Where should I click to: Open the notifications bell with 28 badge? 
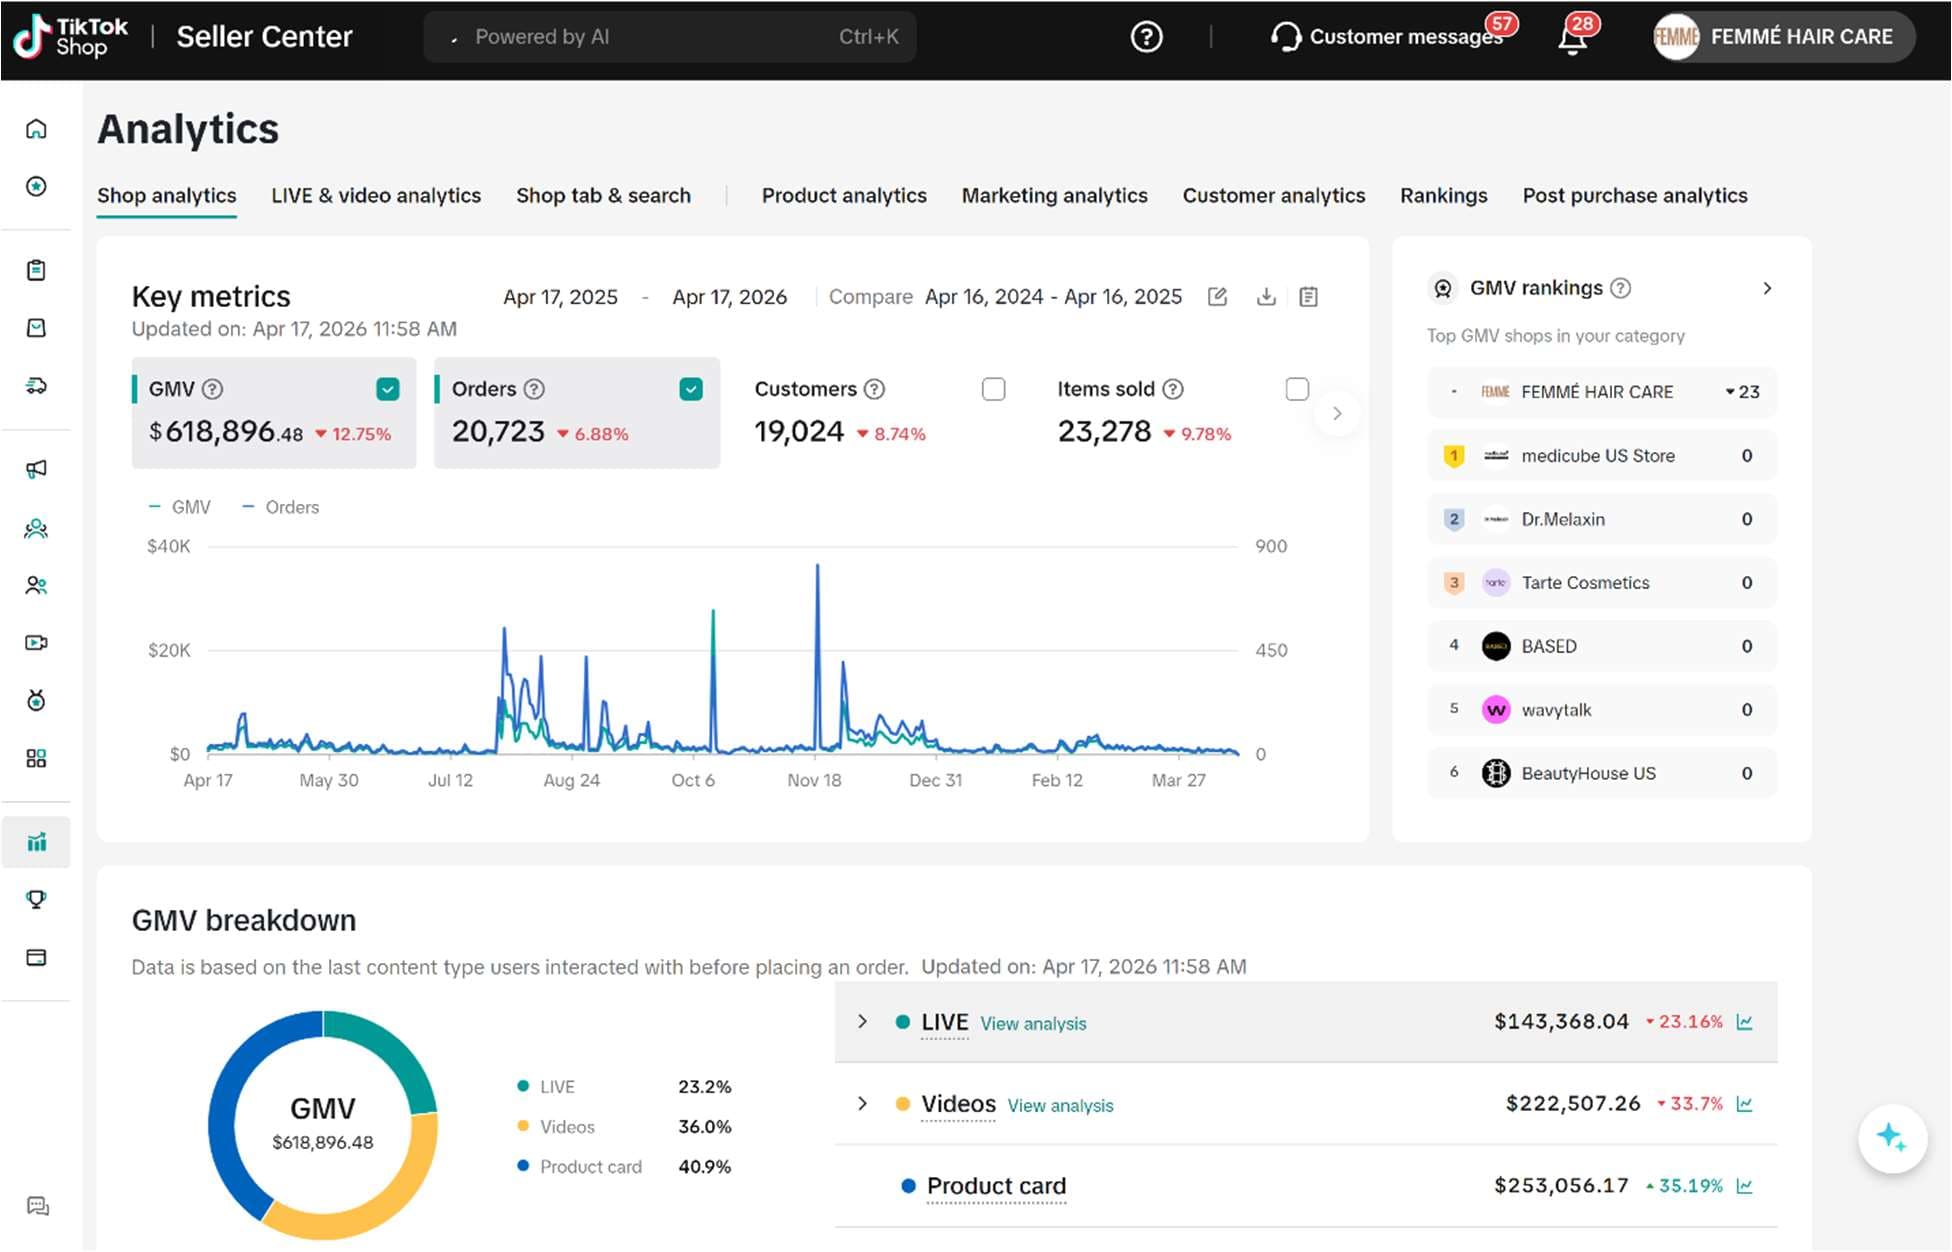(x=1572, y=38)
